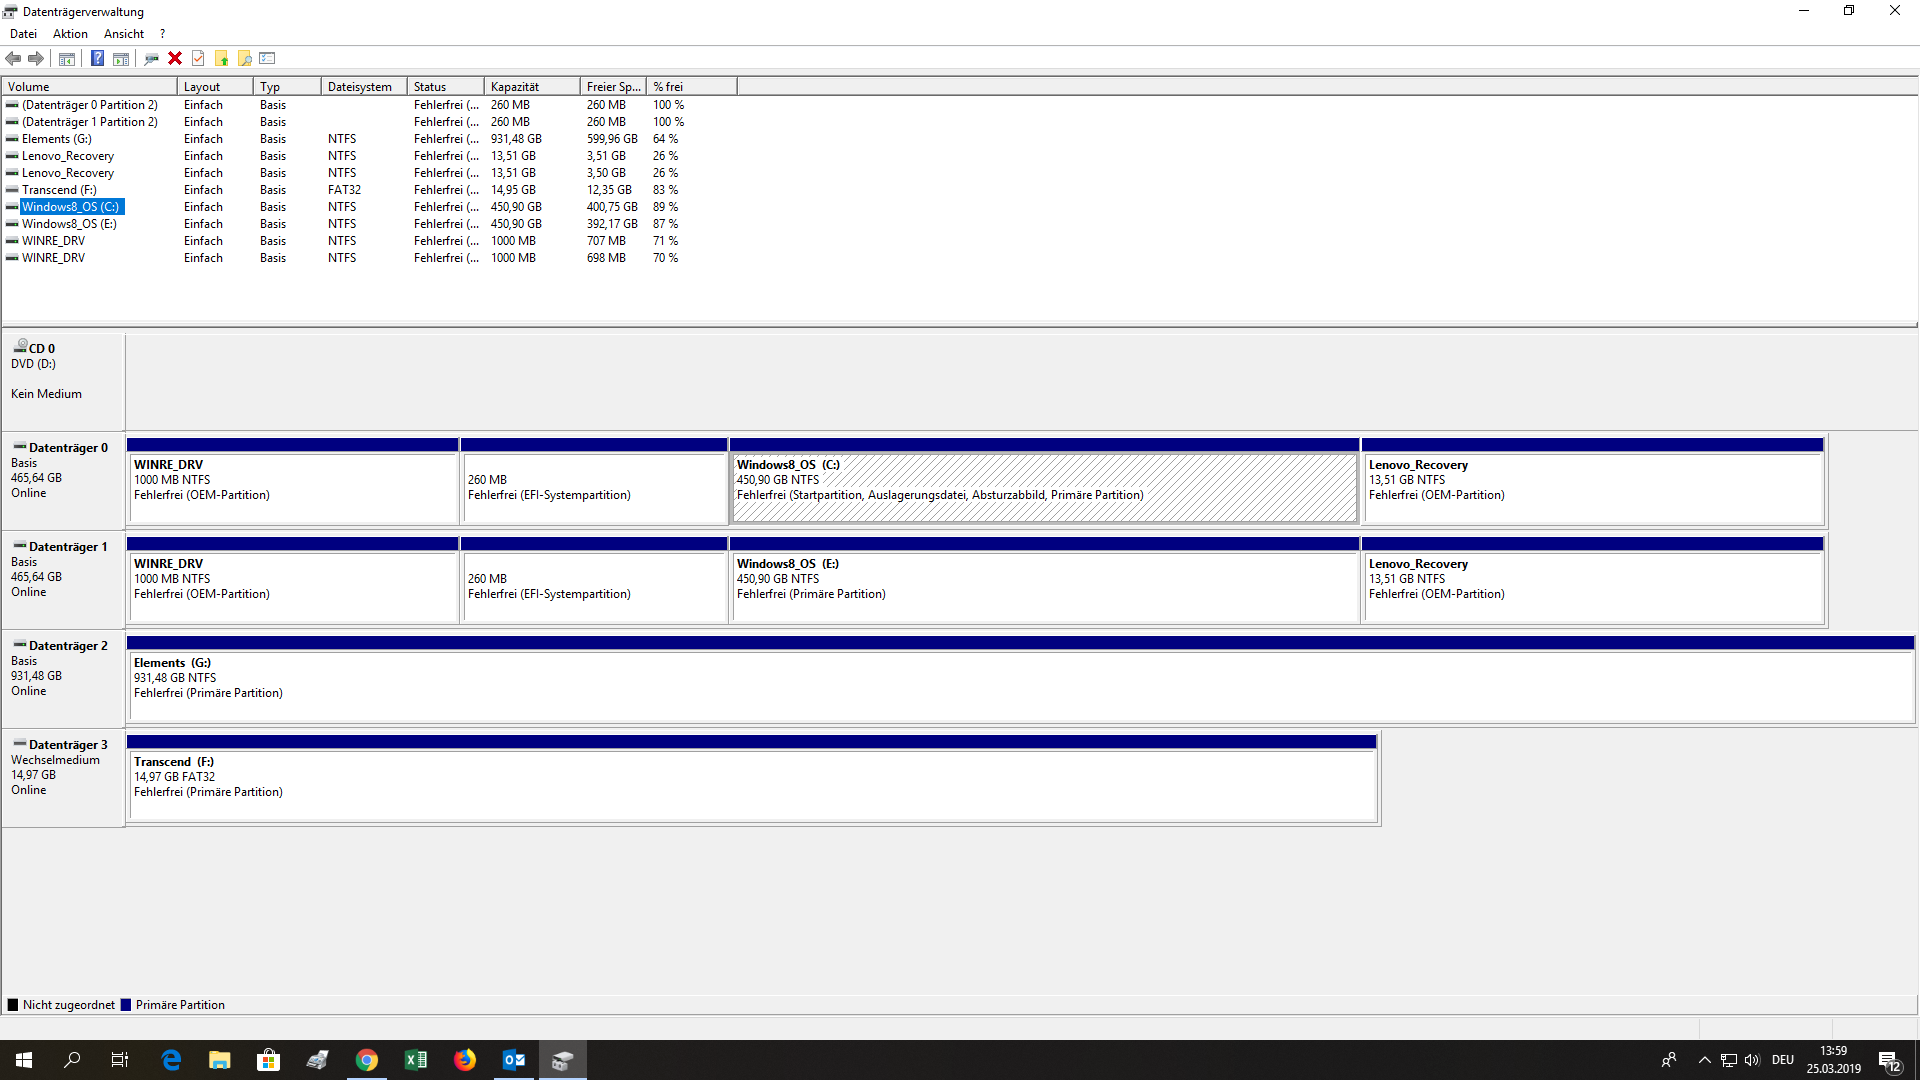Click the Back arrow in toolbar
Screen dimensions: 1920x1080
tap(13, 58)
